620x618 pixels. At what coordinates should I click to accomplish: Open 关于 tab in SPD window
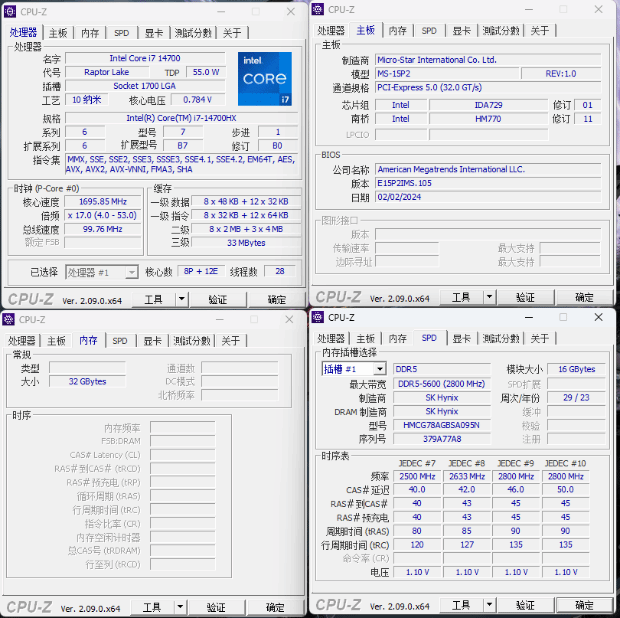pyautogui.click(x=540, y=338)
